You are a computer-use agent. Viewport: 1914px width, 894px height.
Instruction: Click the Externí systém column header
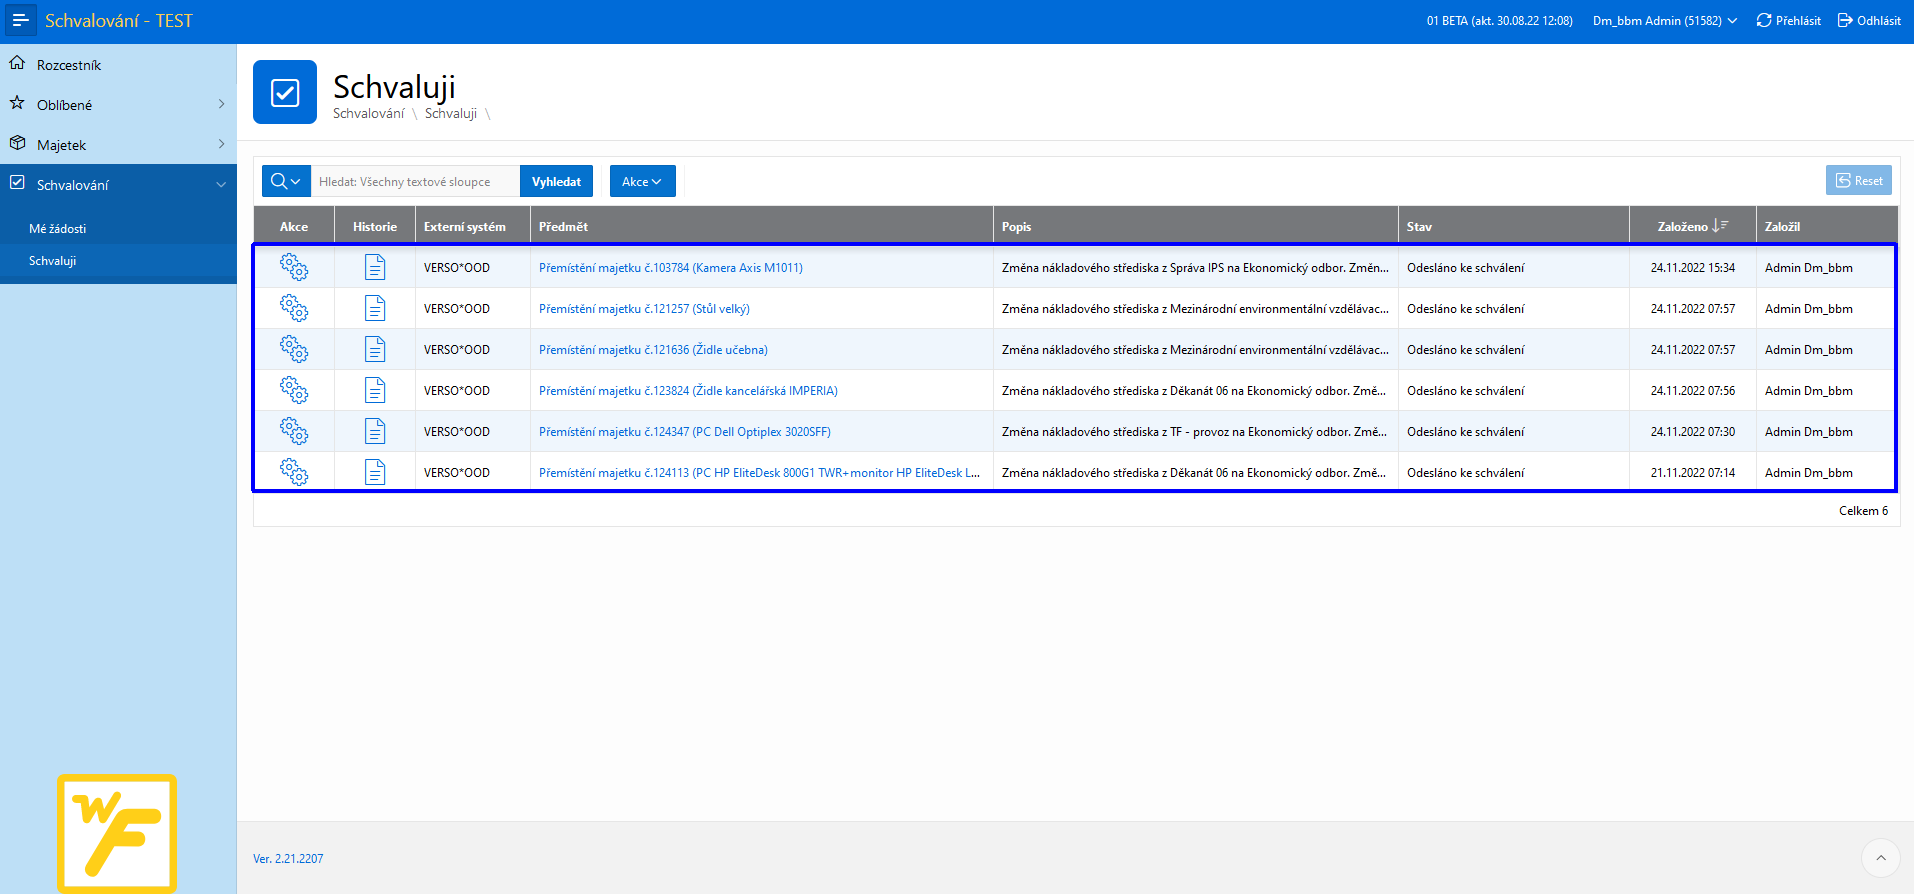coord(473,226)
